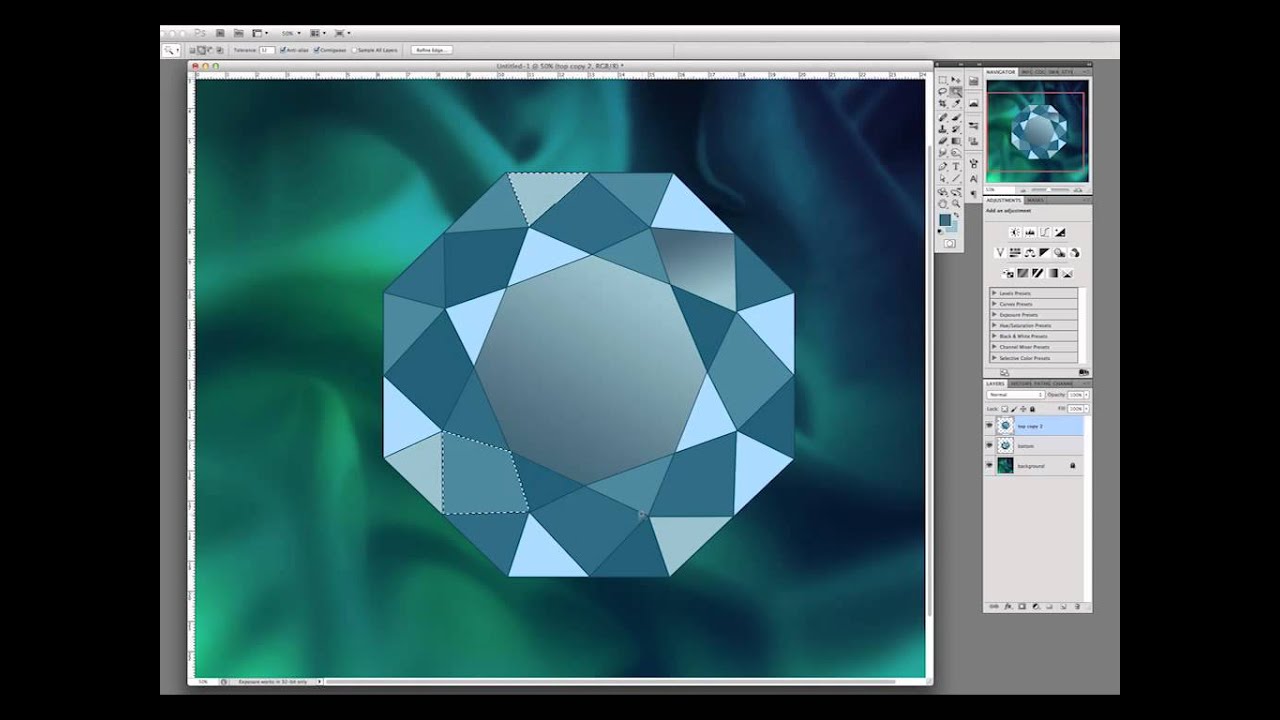The image size is (1280, 720).
Task: Select the Clone Stamp tool
Action: pyautogui.click(x=942, y=128)
